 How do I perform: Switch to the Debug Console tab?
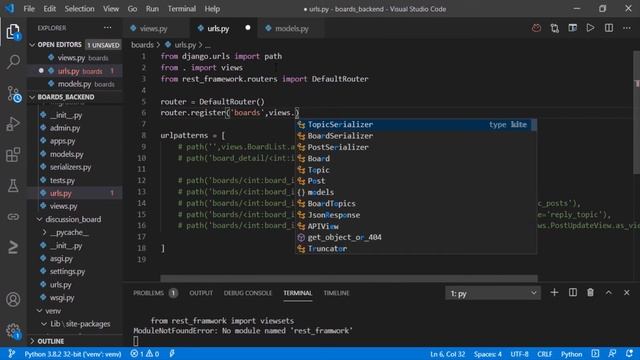247,293
